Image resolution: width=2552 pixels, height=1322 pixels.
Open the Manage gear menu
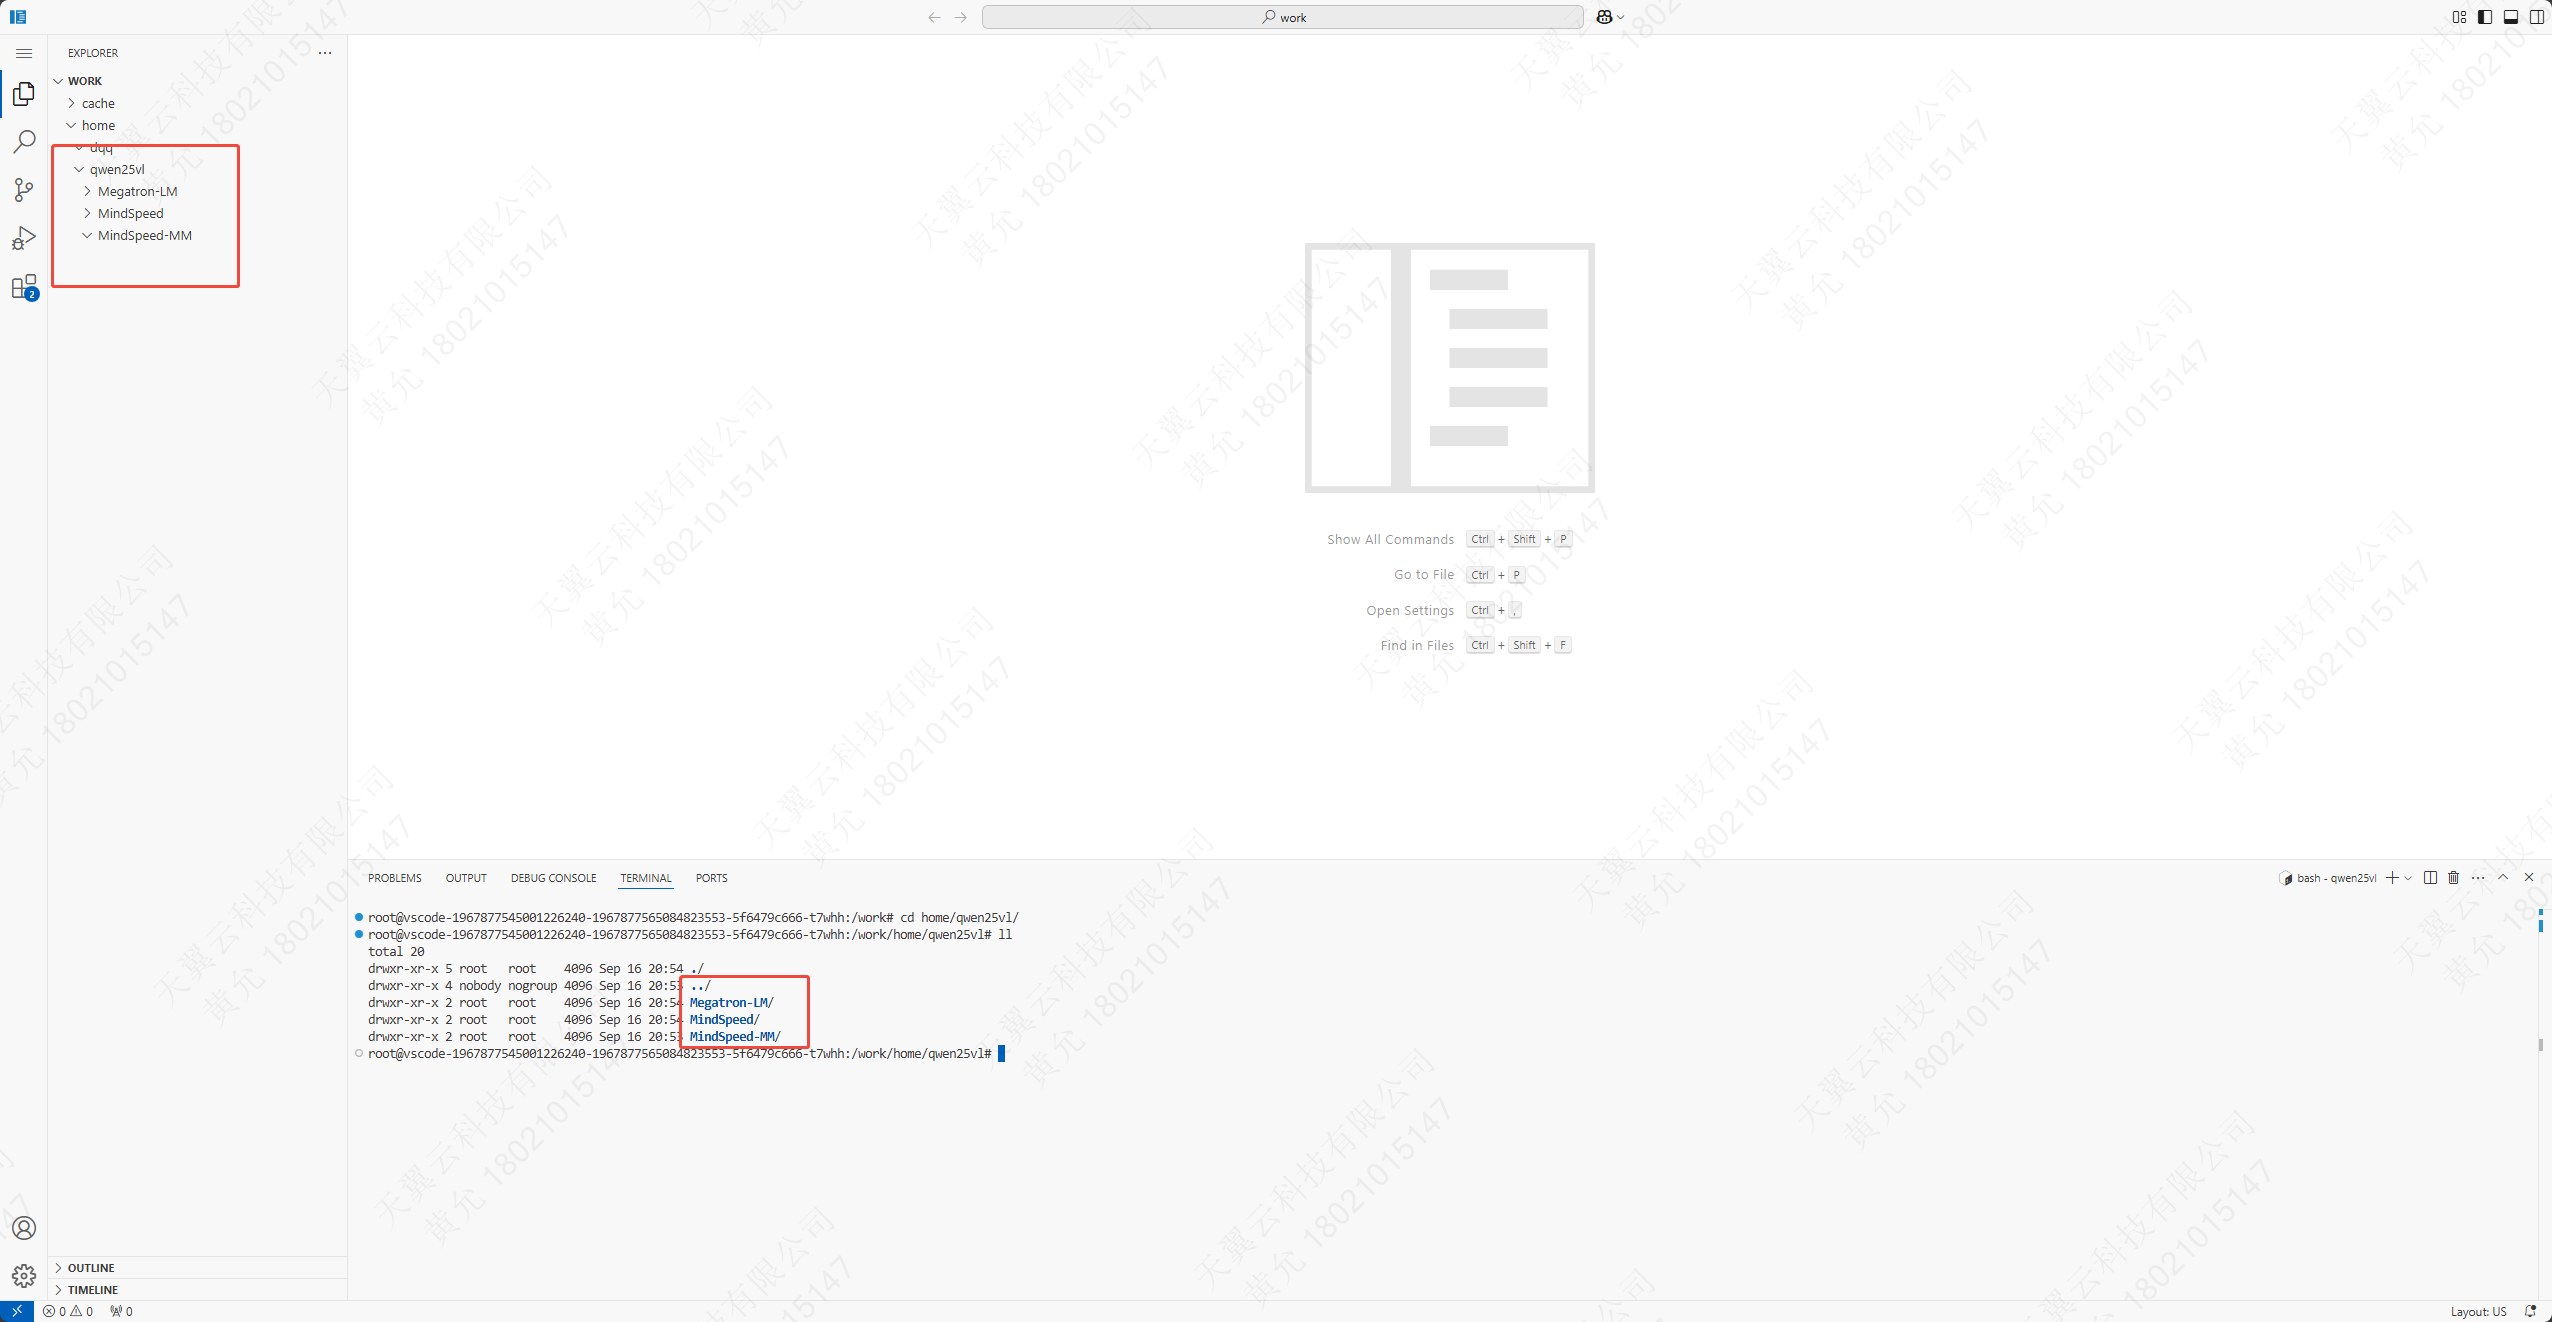tap(24, 1276)
